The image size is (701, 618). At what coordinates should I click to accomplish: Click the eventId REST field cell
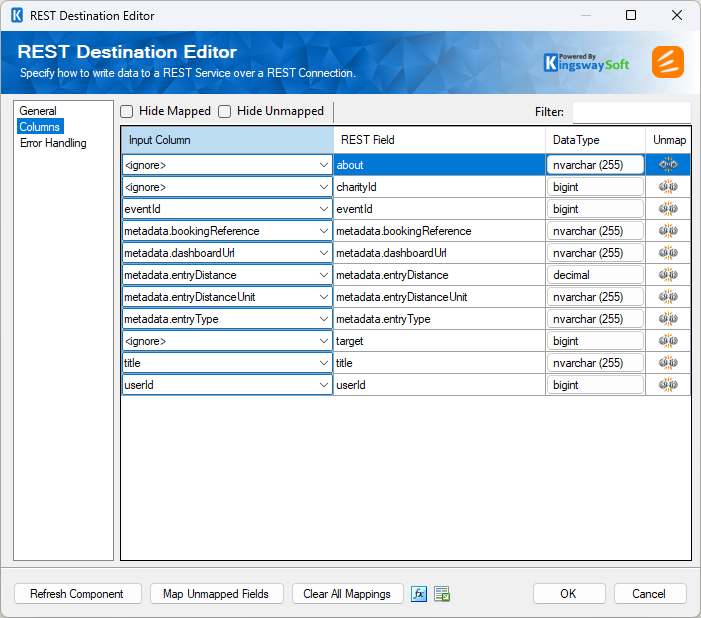pos(439,209)
